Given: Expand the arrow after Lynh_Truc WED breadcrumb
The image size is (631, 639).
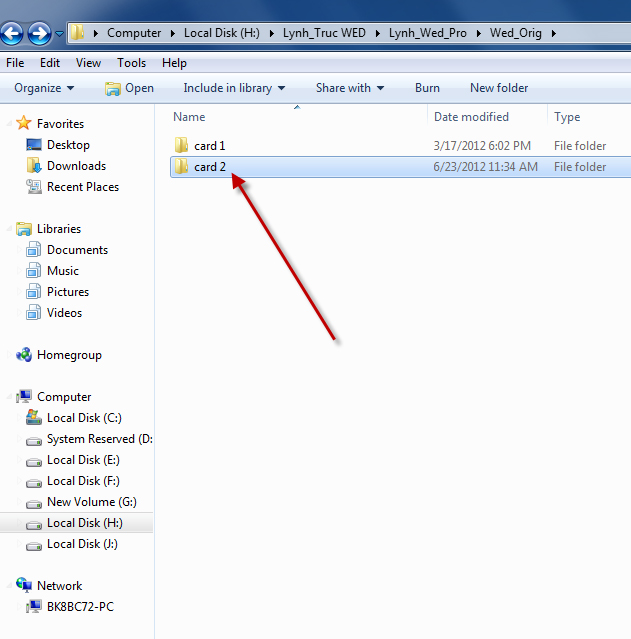Looking at the screenshot, I should [x=377, y=33].
